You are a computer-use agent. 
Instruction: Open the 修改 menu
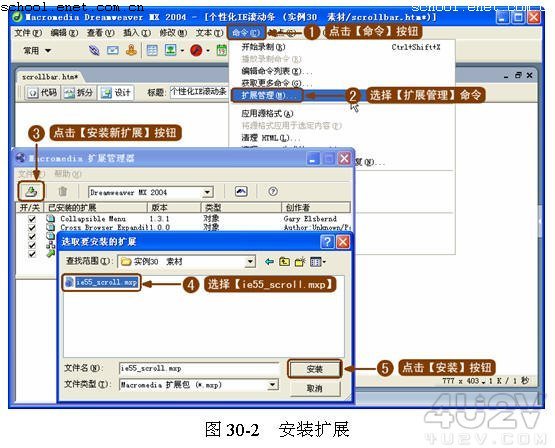point(173,33)
